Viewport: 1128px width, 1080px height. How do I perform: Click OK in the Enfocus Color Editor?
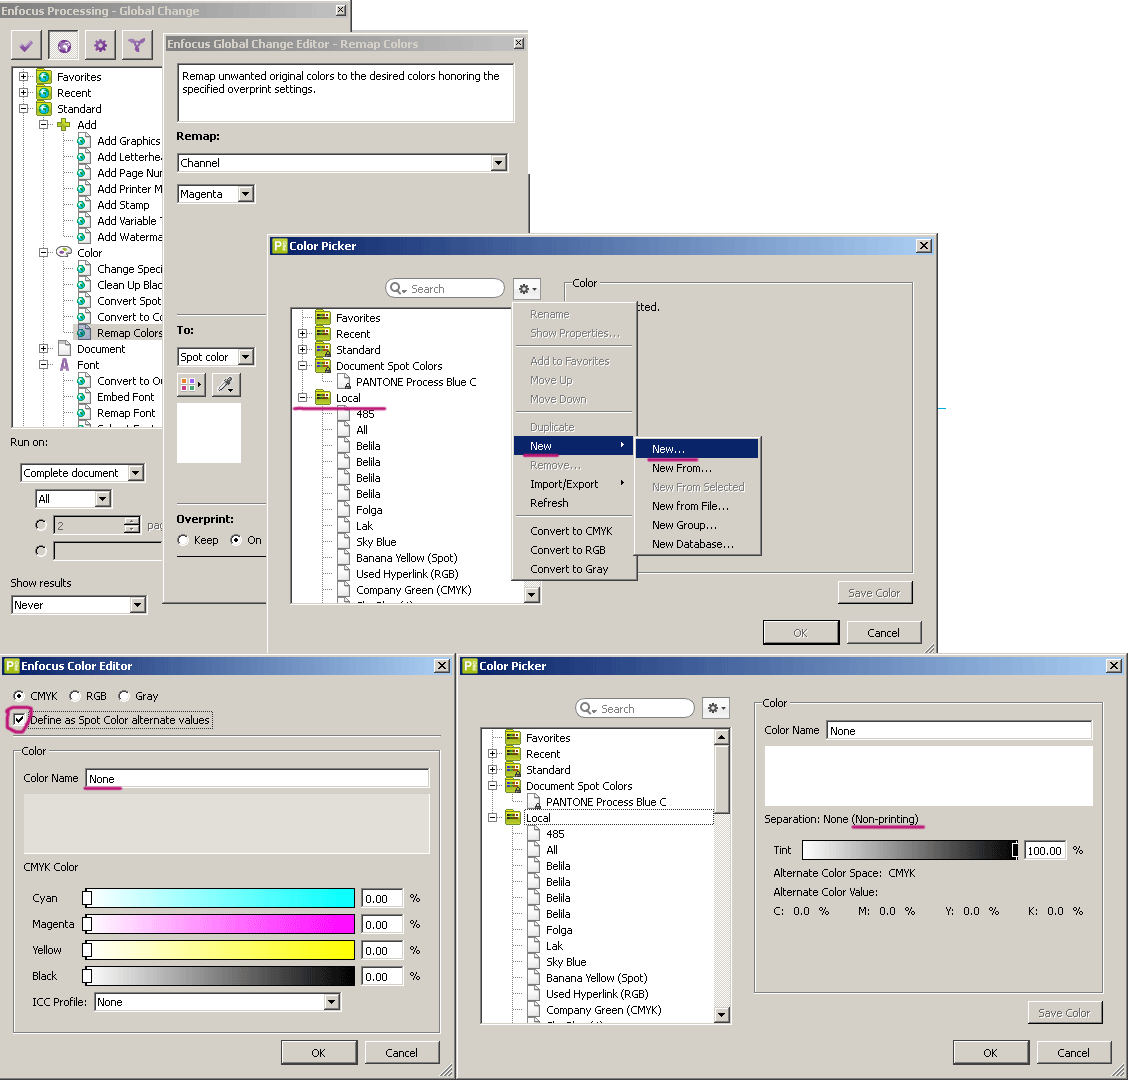(x=319, y=1053)
